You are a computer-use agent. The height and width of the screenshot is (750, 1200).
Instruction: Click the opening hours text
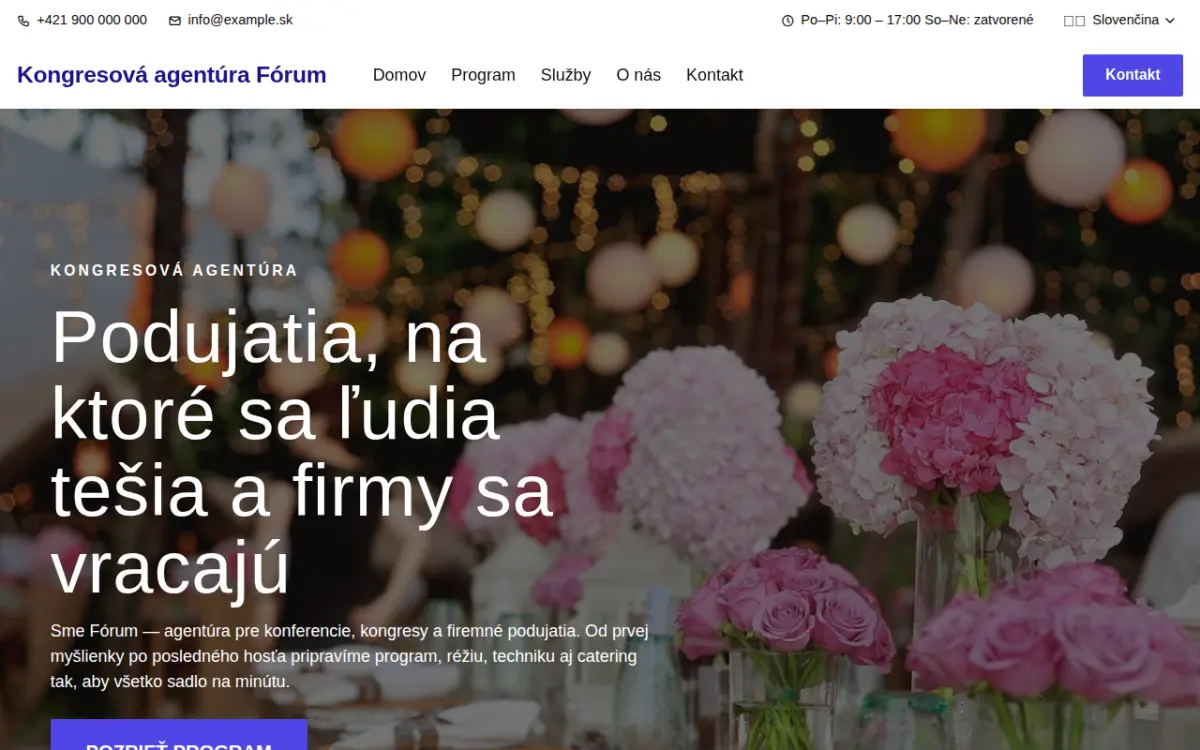tap(917, 20)
